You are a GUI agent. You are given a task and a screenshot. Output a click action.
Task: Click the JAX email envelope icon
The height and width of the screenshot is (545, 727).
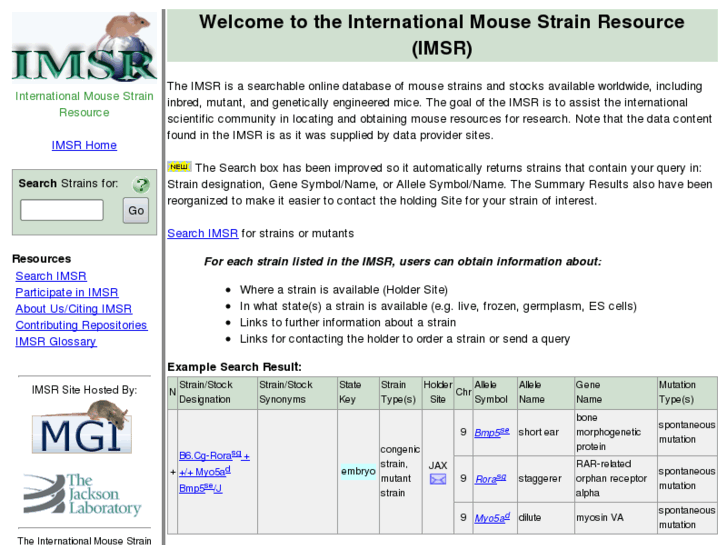(438, 479)
